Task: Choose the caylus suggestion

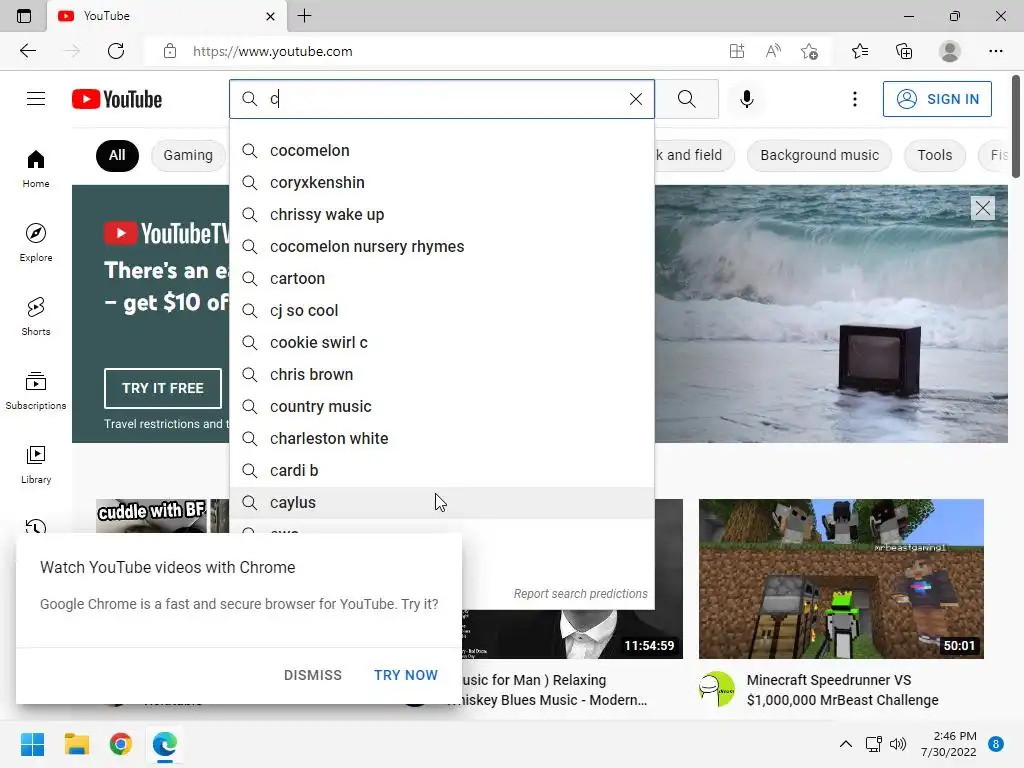Action: click(441, 502)
